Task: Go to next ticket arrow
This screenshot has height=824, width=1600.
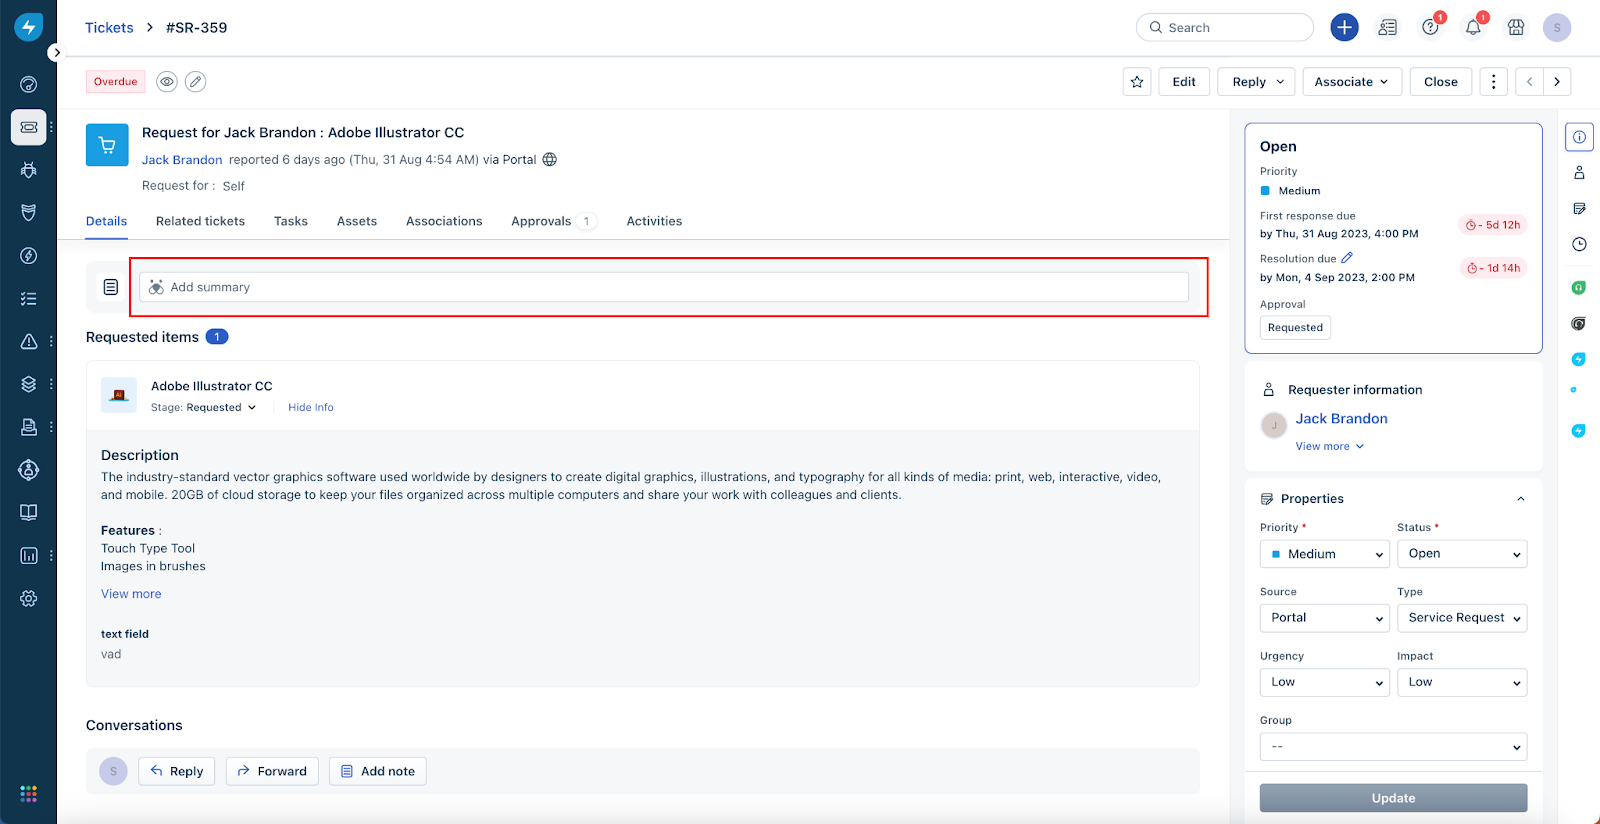Action: (x=1557, y=82)
